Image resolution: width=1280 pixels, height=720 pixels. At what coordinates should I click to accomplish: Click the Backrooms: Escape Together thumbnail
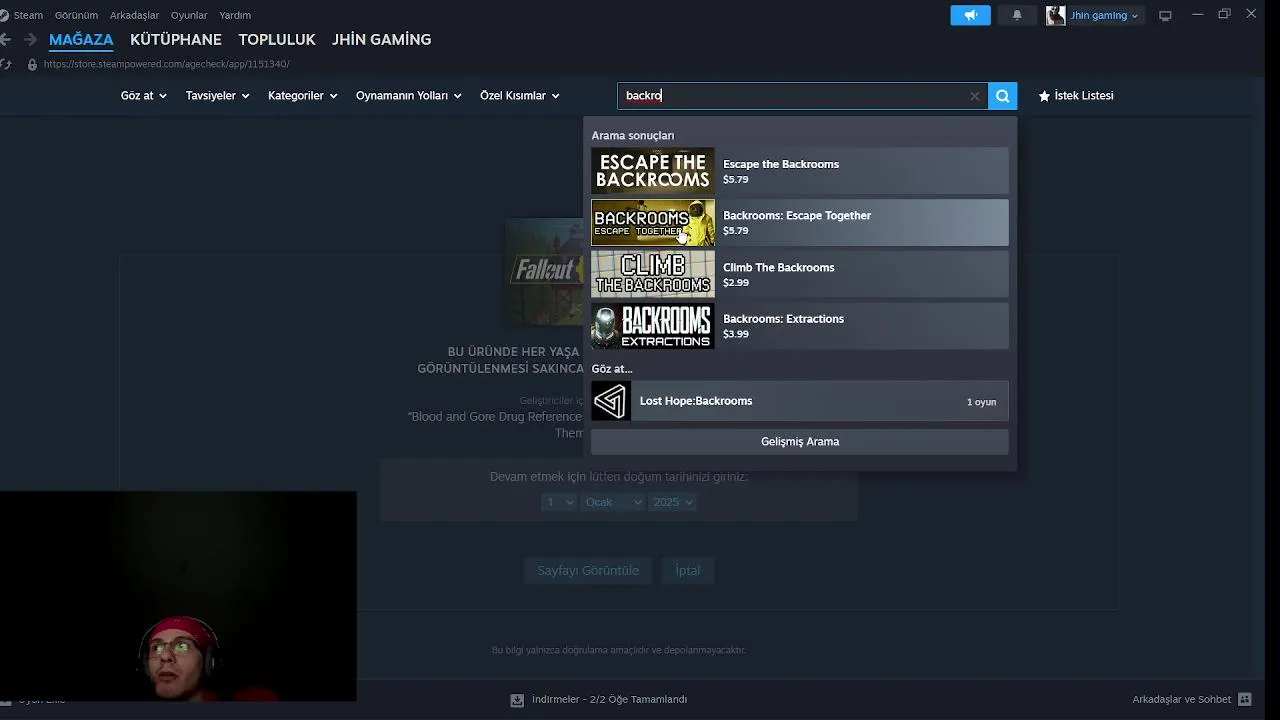tap(653, 223)
